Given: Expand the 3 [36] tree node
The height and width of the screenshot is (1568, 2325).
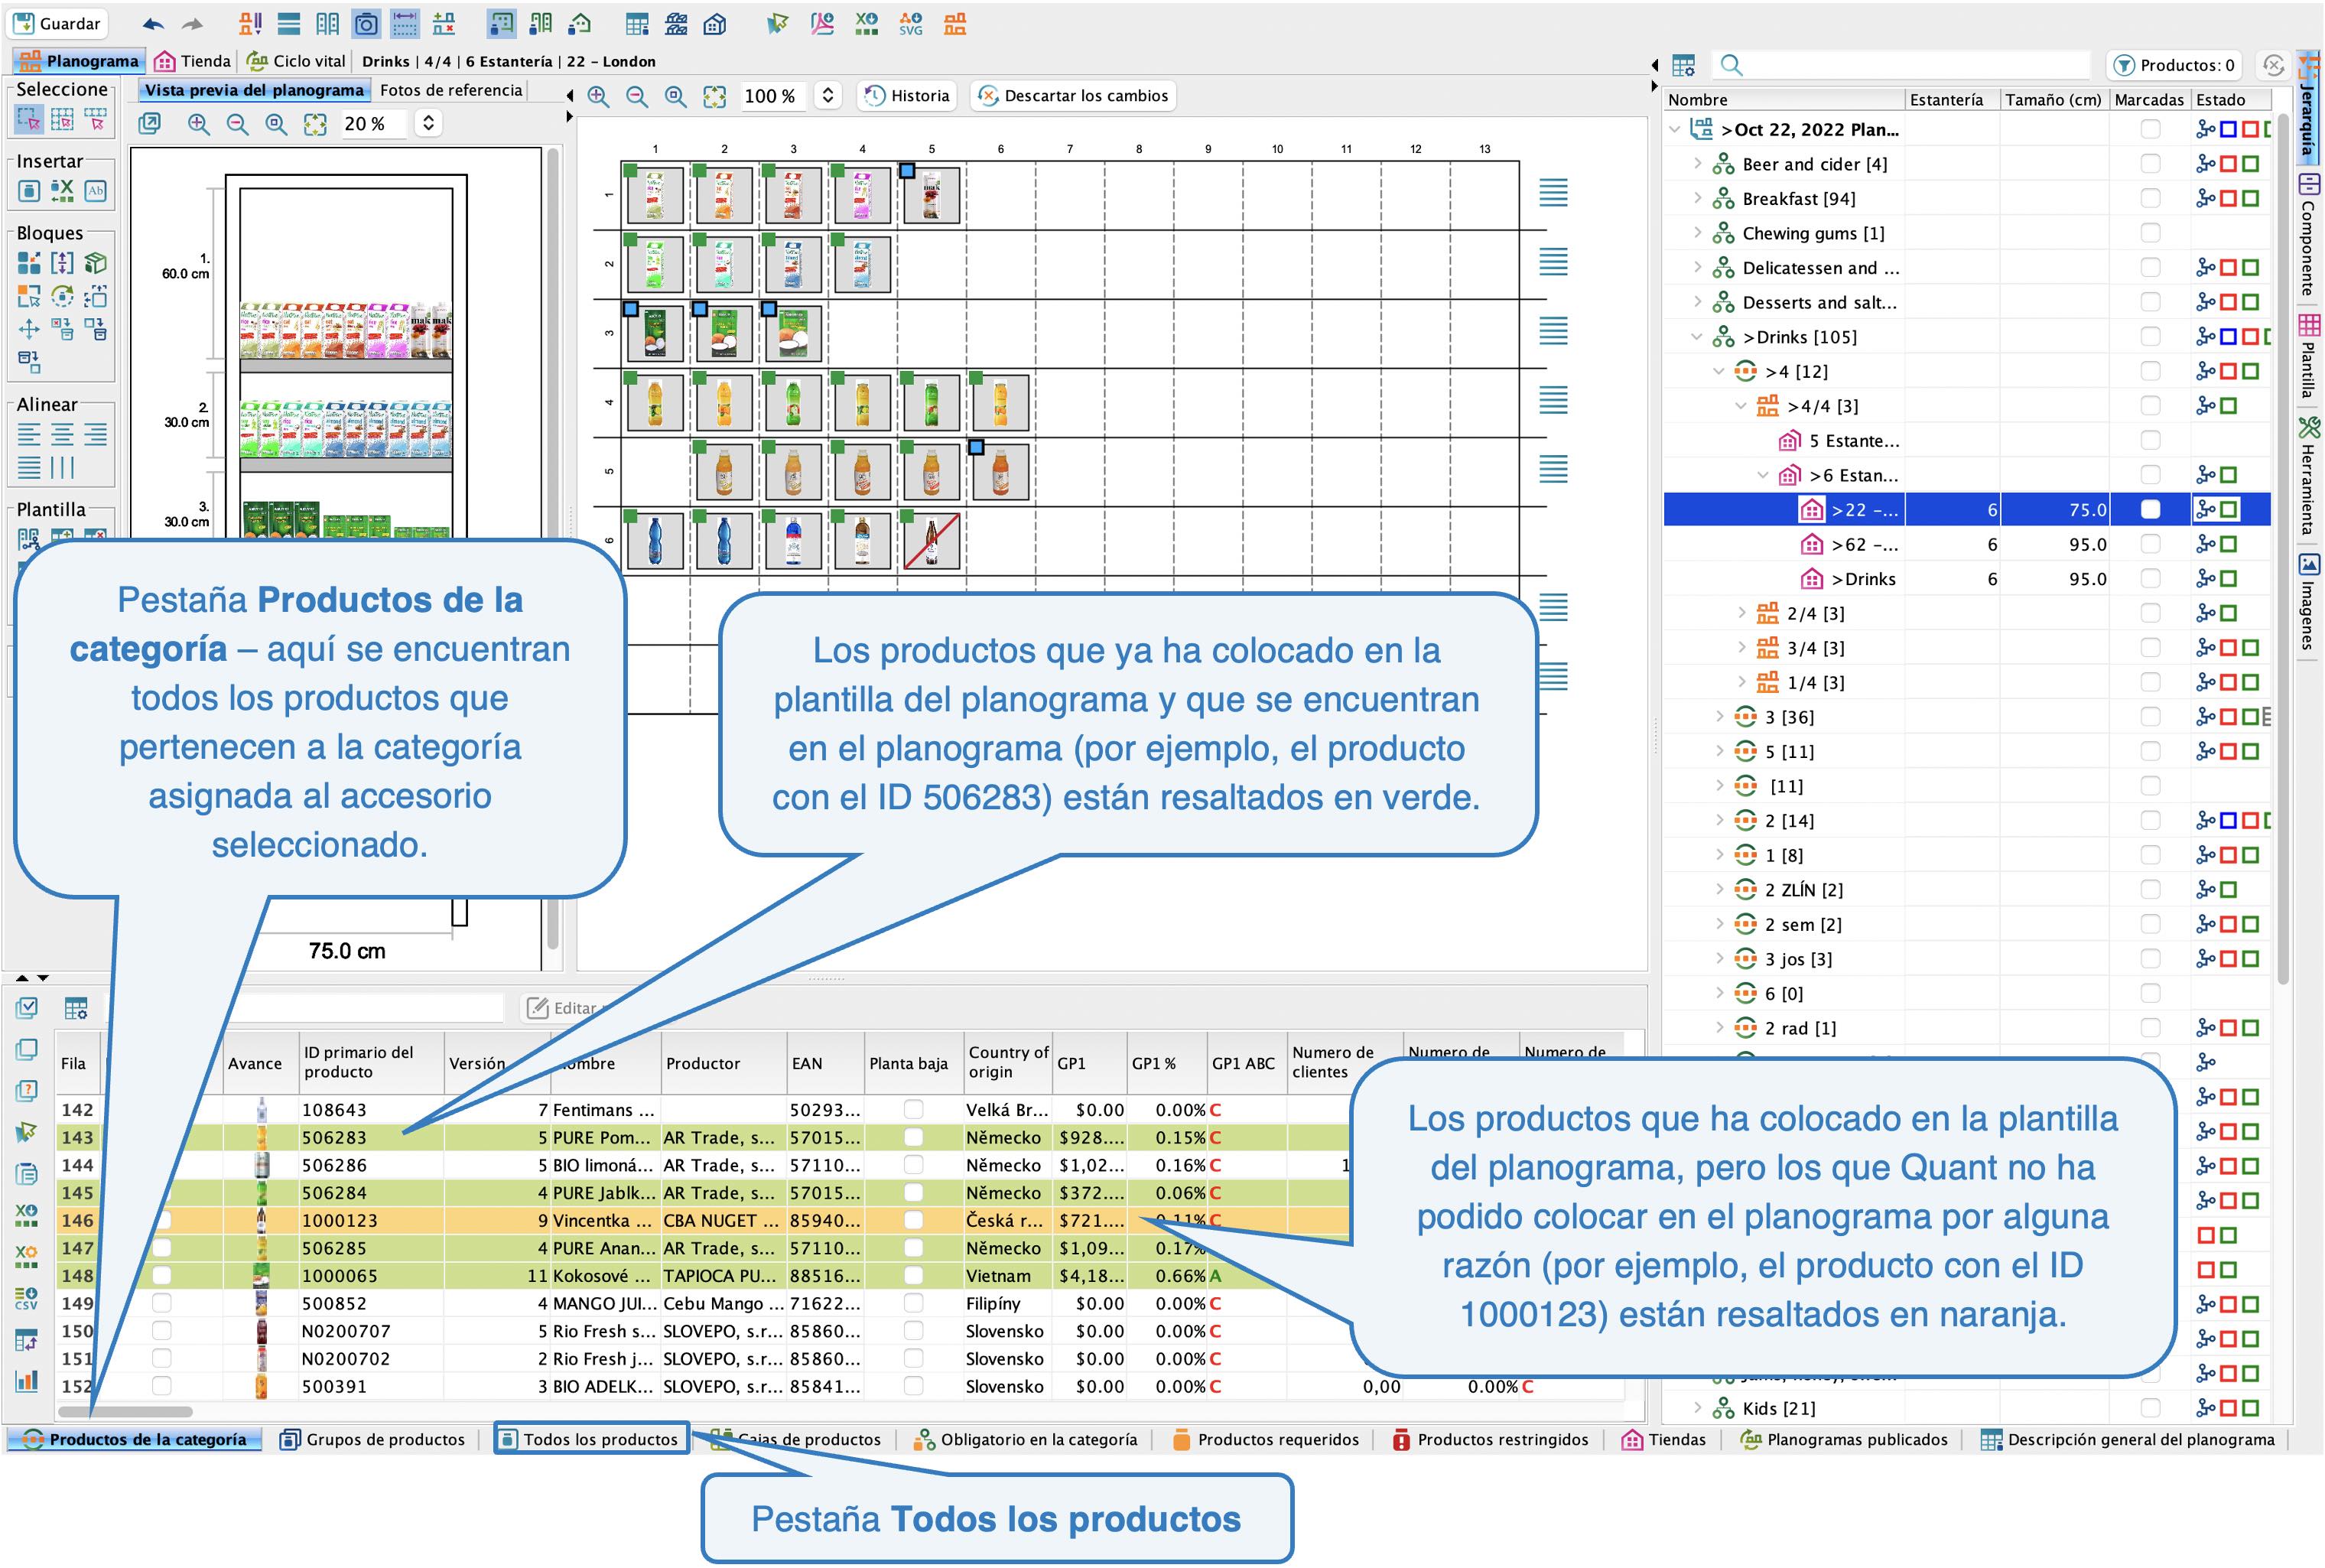Looking at the screenshot, I should 1719,716.
